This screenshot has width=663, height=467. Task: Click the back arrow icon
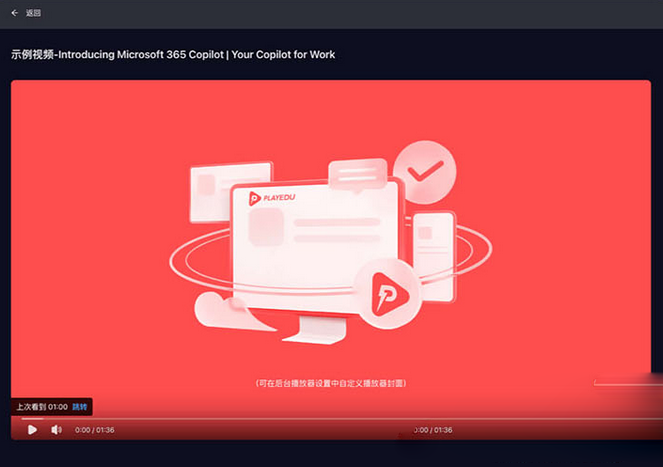pyautogui.click(x=14, y=13)
